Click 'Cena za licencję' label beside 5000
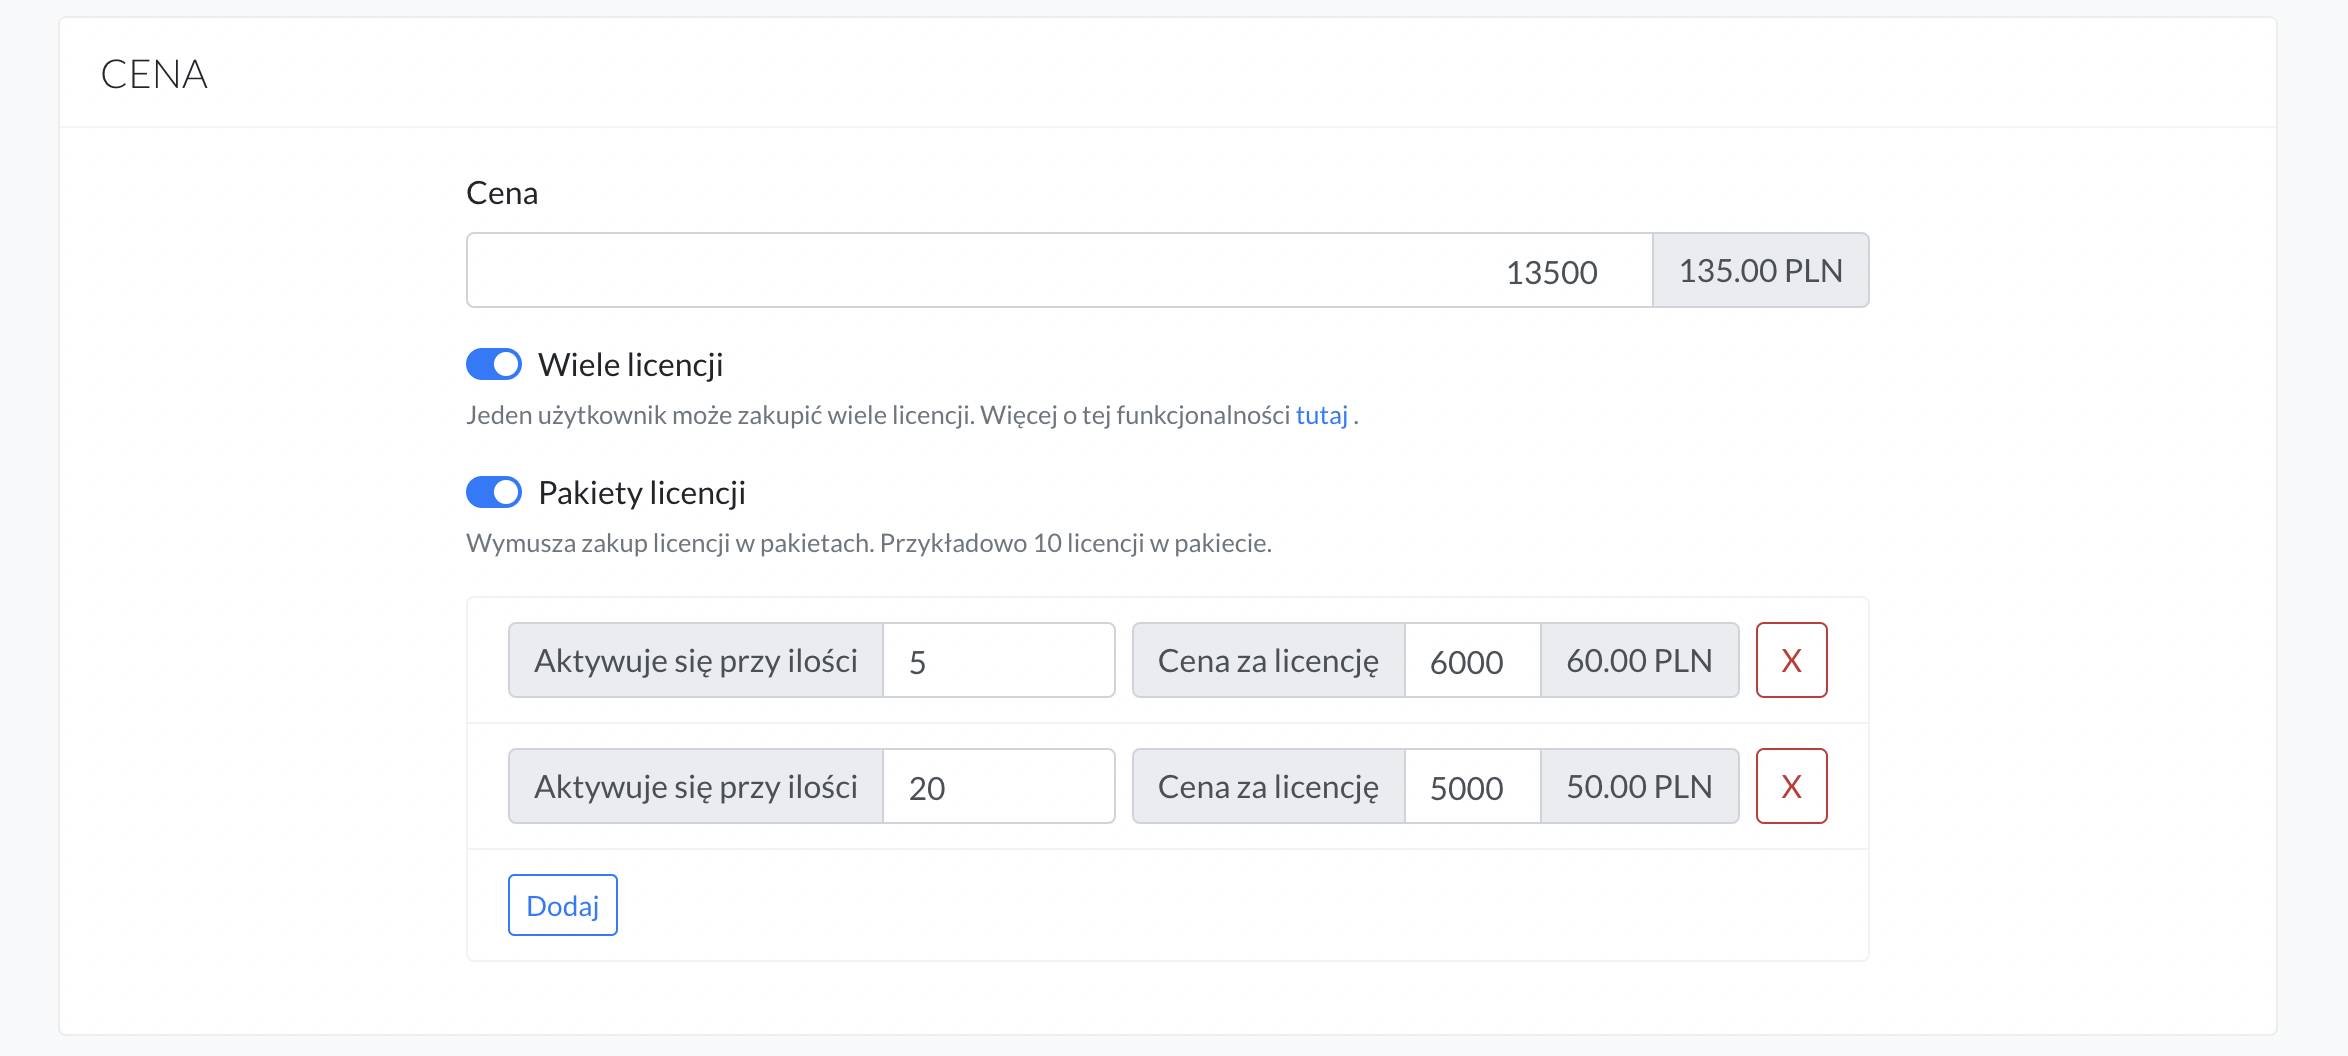 pyautogui.click(x=1268, y=786)
